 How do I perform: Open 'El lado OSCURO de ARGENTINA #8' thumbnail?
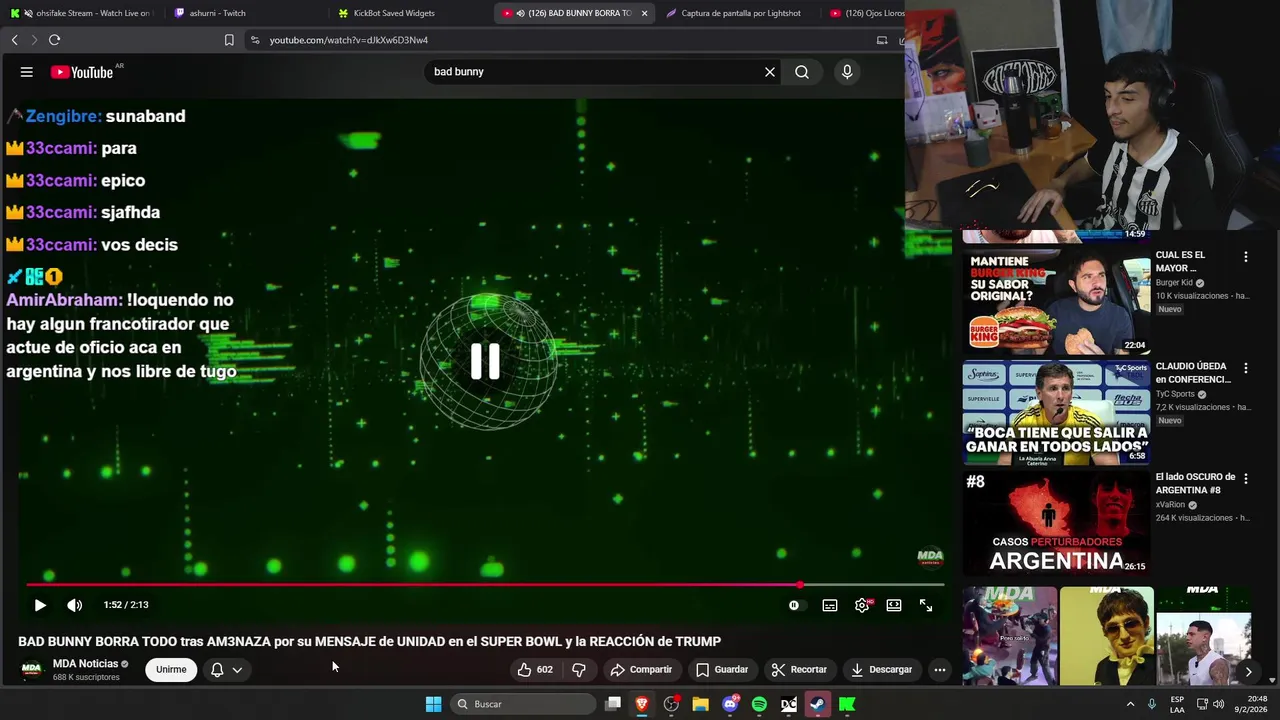(1056, 523)
